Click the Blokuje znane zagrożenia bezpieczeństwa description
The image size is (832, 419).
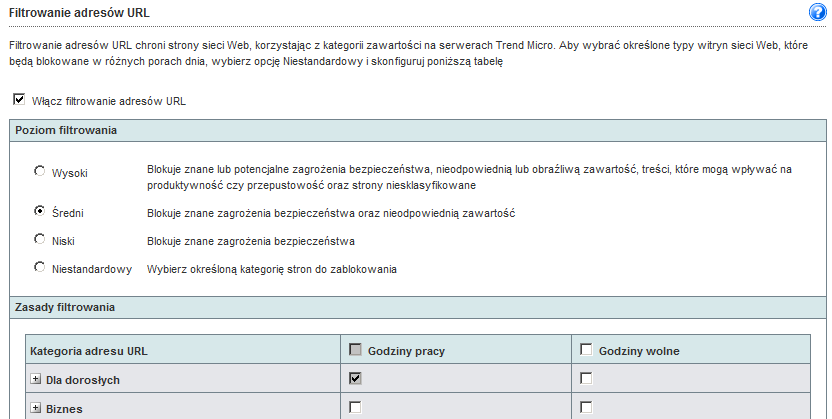[x=251, y=241]
